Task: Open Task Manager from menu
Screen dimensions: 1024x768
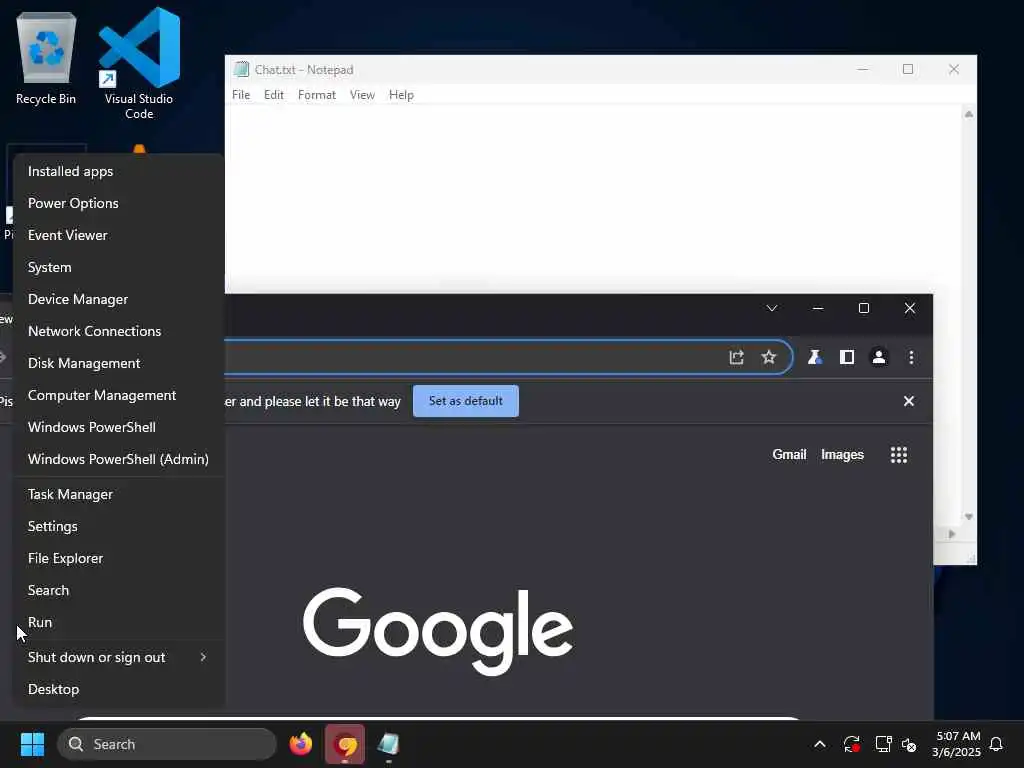Action: click(119, 494)
